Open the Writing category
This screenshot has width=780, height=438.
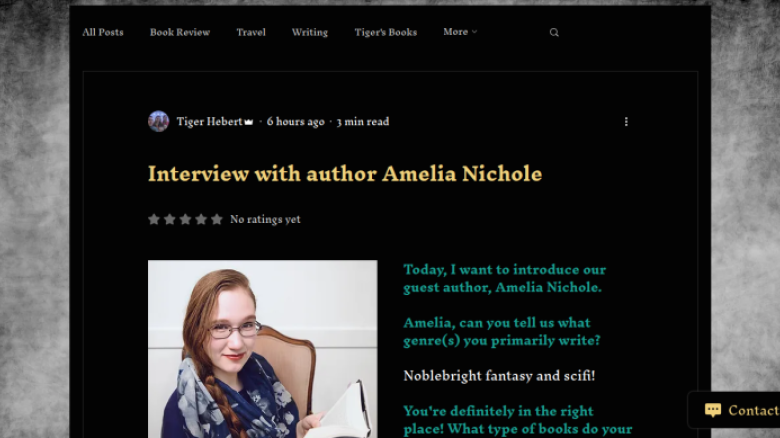tap(309, 32)
